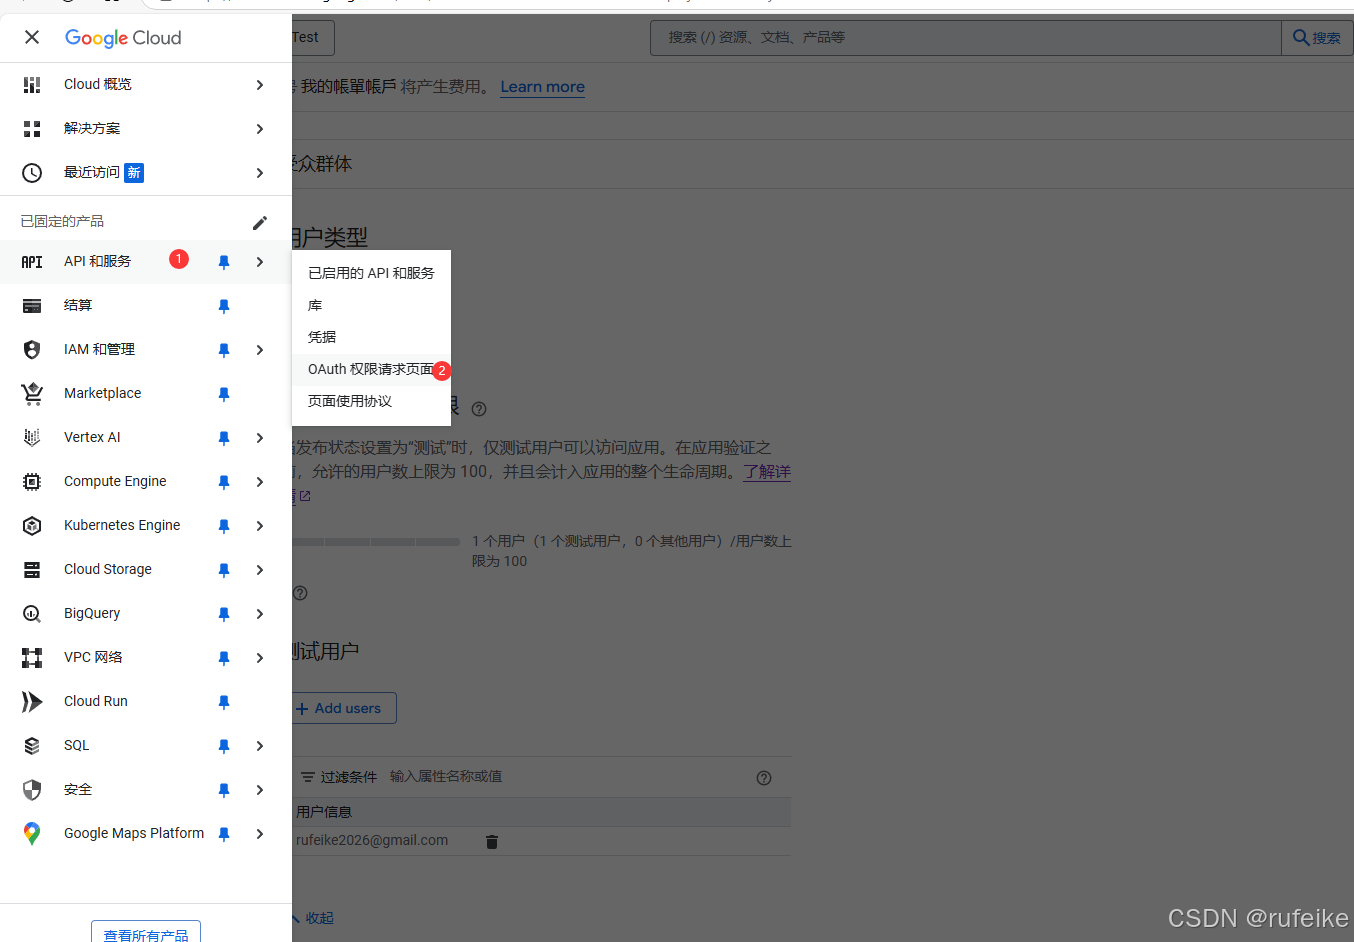1354x942 pixels.
Task: Open OAuth 权限请求页面 submenu item
Action: (x=371, y=369)
